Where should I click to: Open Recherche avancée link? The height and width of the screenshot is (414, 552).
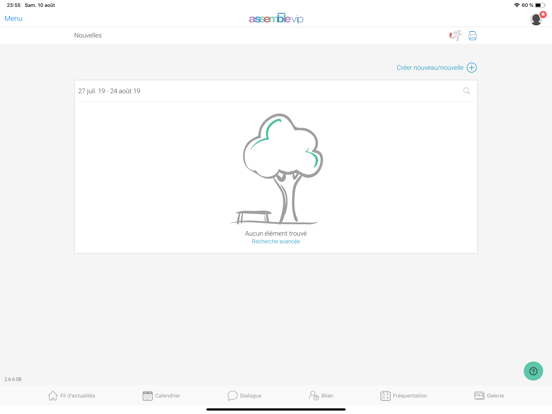point(276,242)
